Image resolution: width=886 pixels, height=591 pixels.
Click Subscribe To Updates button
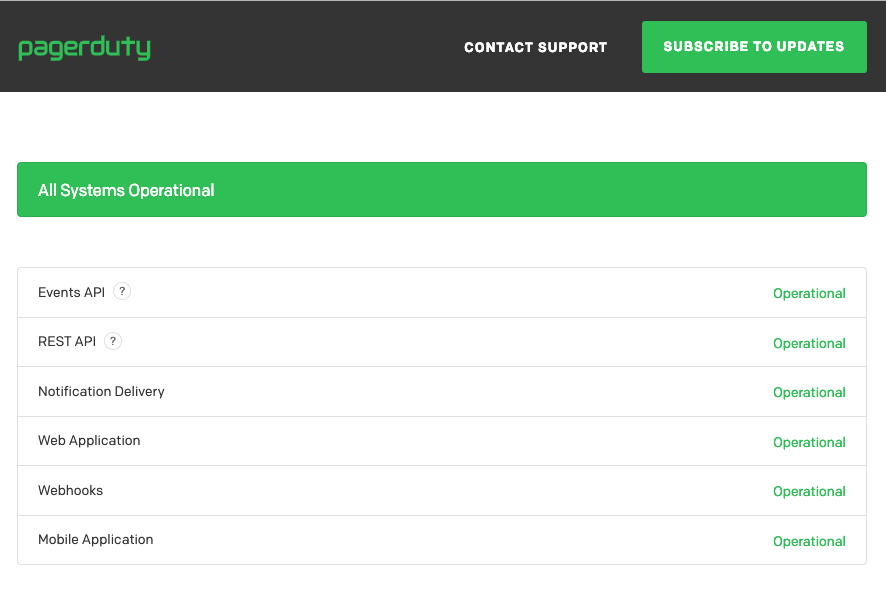click(x=754, y=47)
